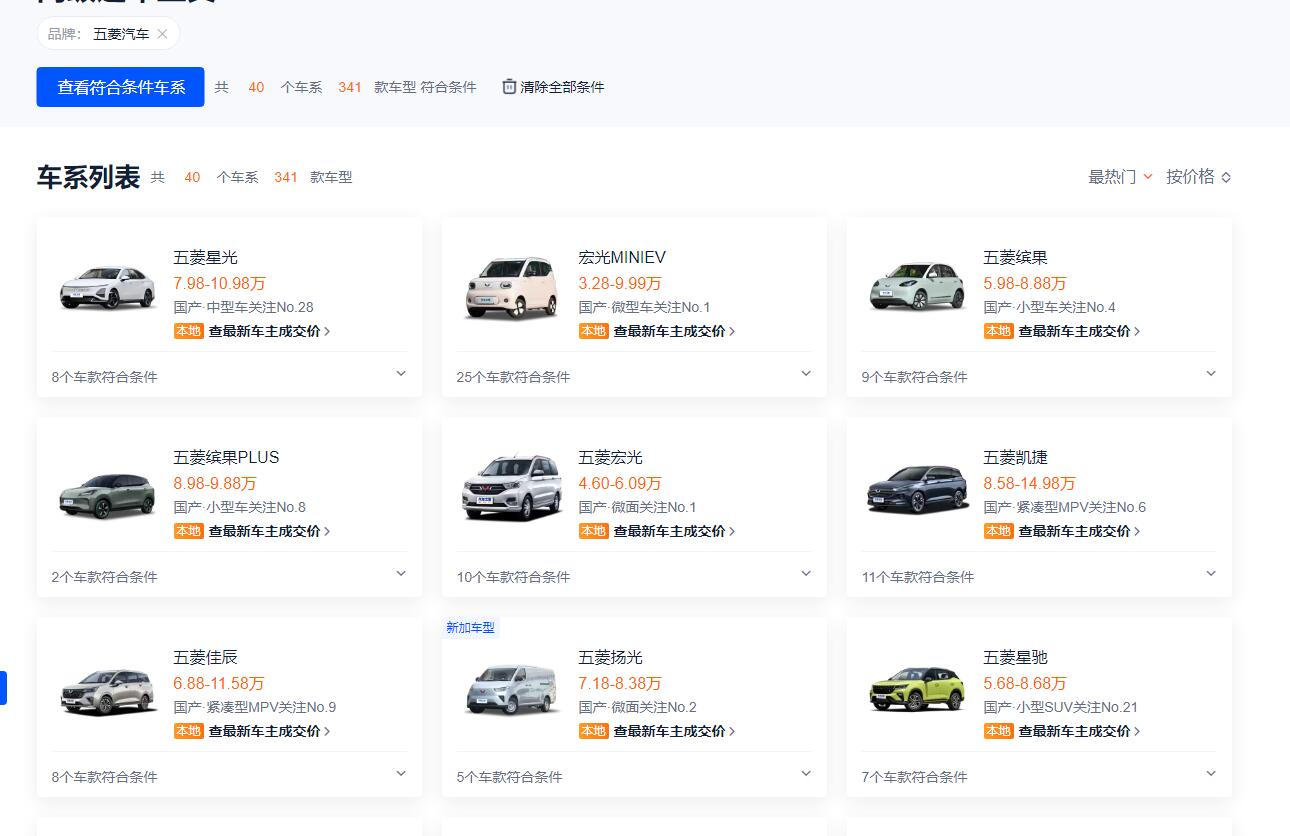The height and width of the screenshot is (836, 1290).
Task: Open the 宏光MINIEV car thumbnail
Action: coord(512,288)
